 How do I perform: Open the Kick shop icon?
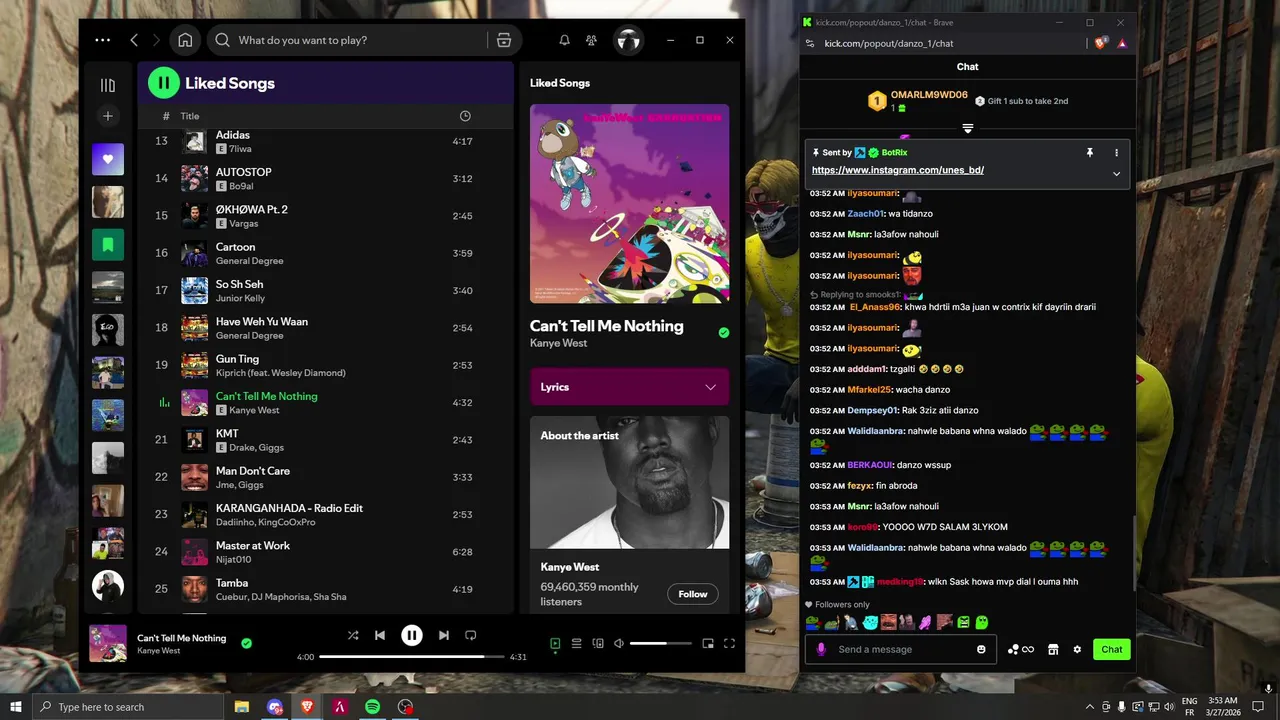[x=1053, y=650]
